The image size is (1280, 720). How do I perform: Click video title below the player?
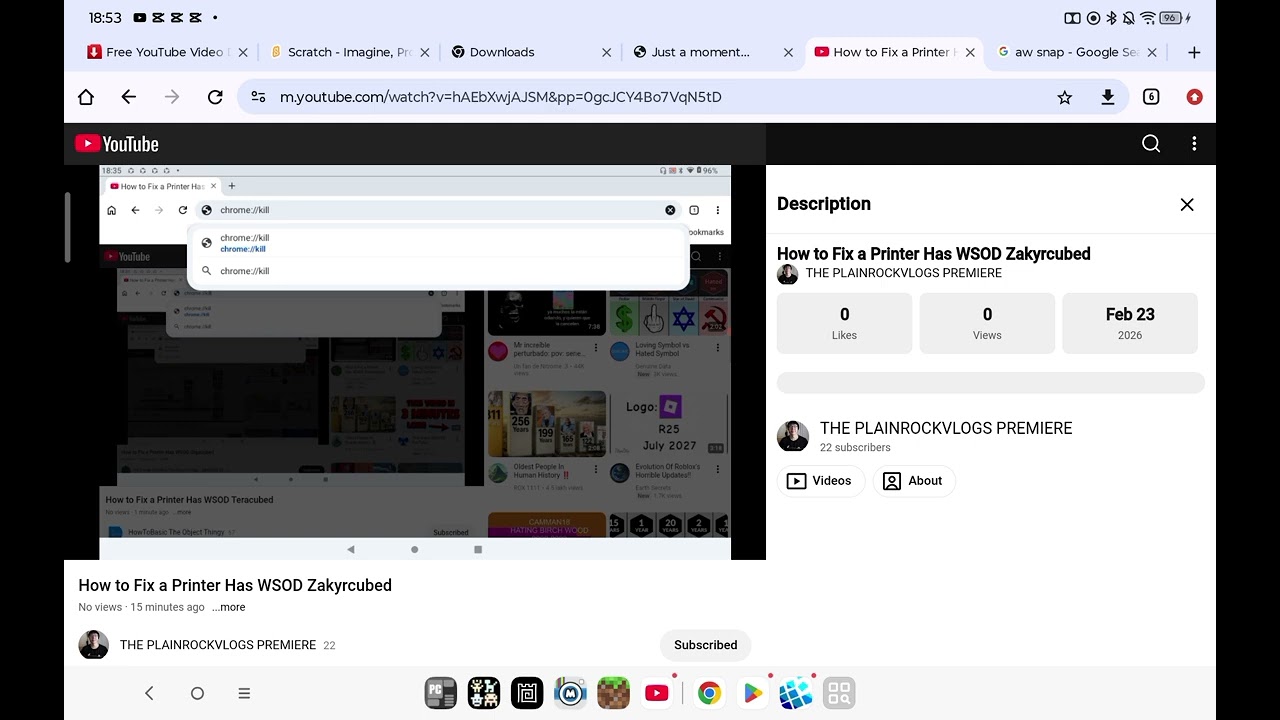235,585
